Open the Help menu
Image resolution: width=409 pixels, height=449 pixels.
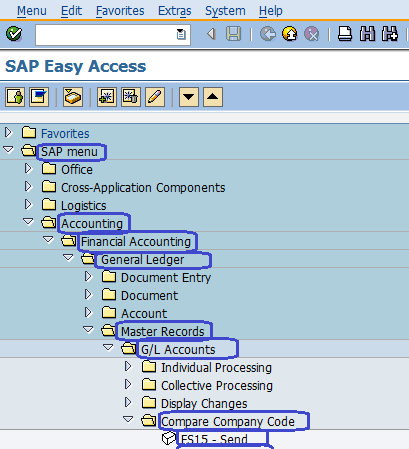pyautogui.click(x=271, y=11)
